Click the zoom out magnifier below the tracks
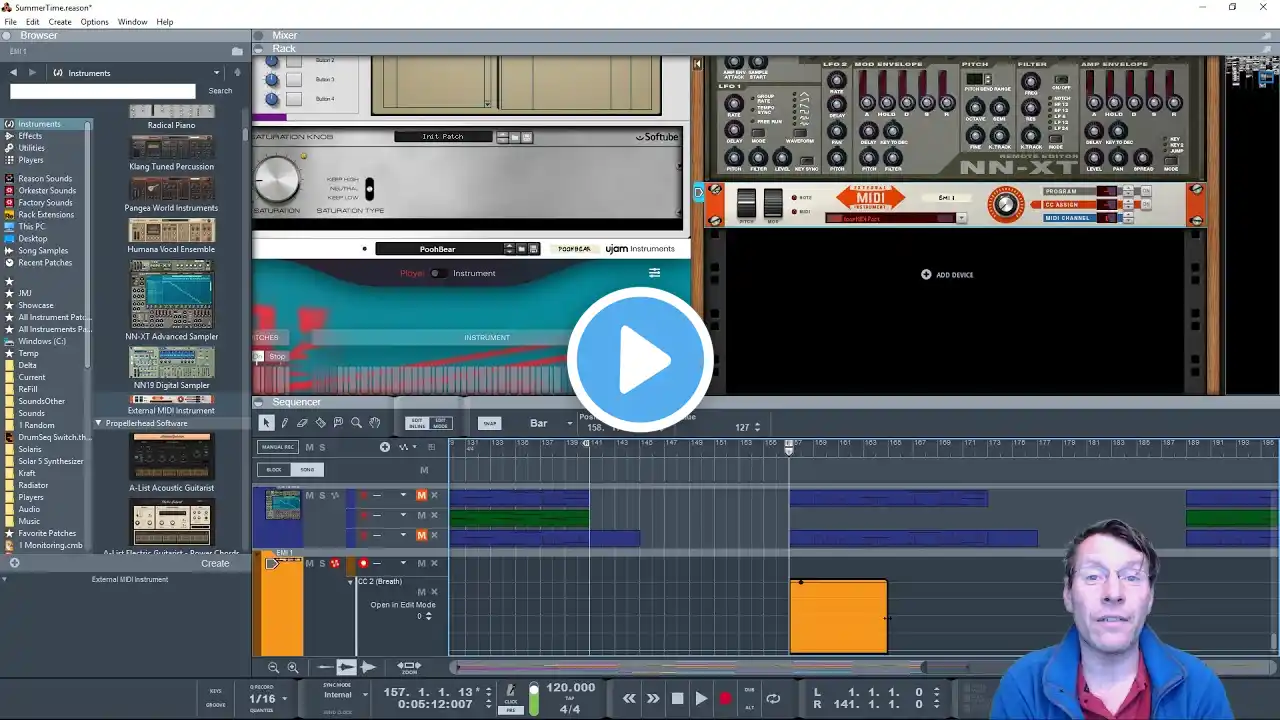 (x=274, y=667)
